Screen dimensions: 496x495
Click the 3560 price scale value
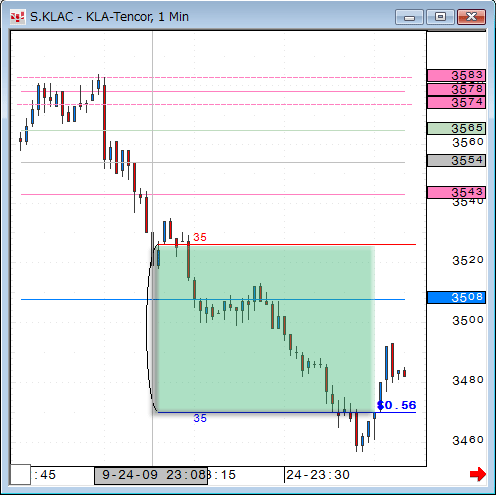pos(468,142)
